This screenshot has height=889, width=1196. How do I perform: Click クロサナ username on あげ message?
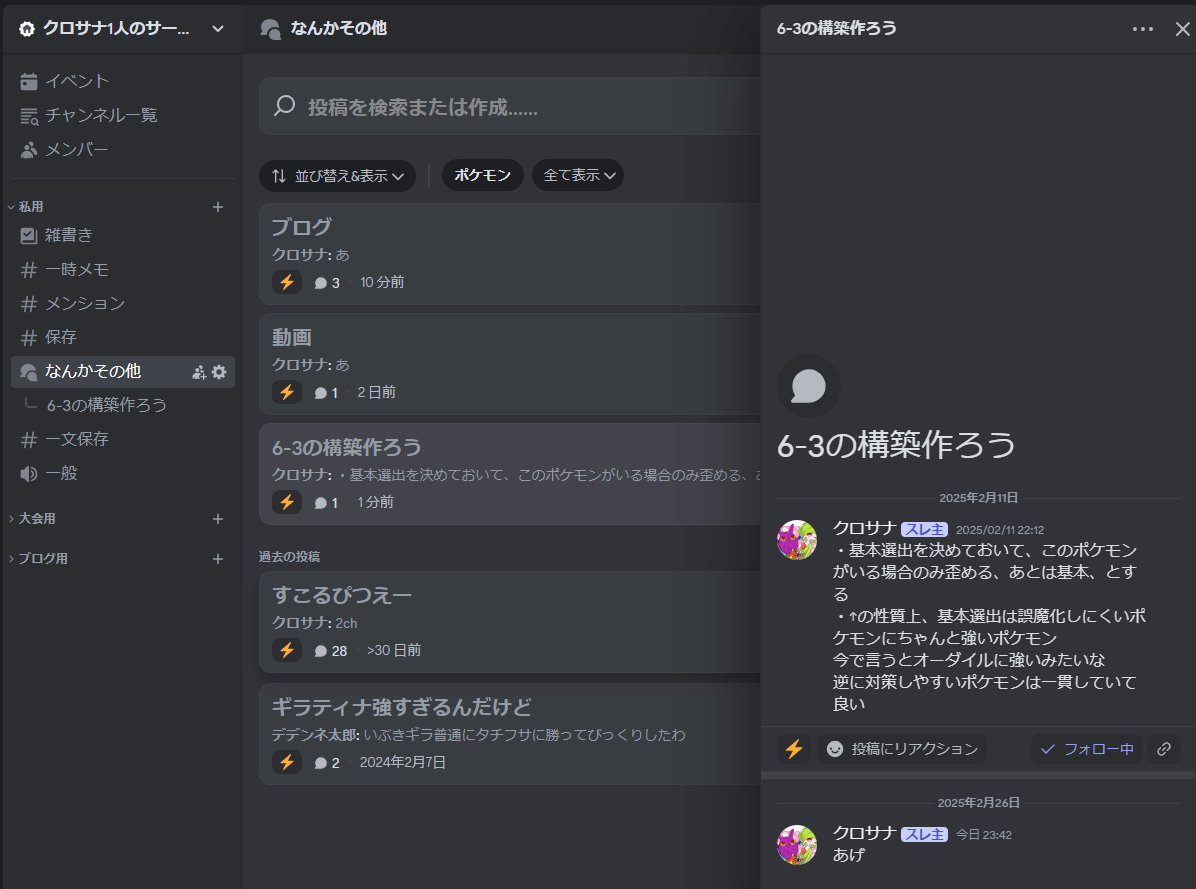(863, 833)
